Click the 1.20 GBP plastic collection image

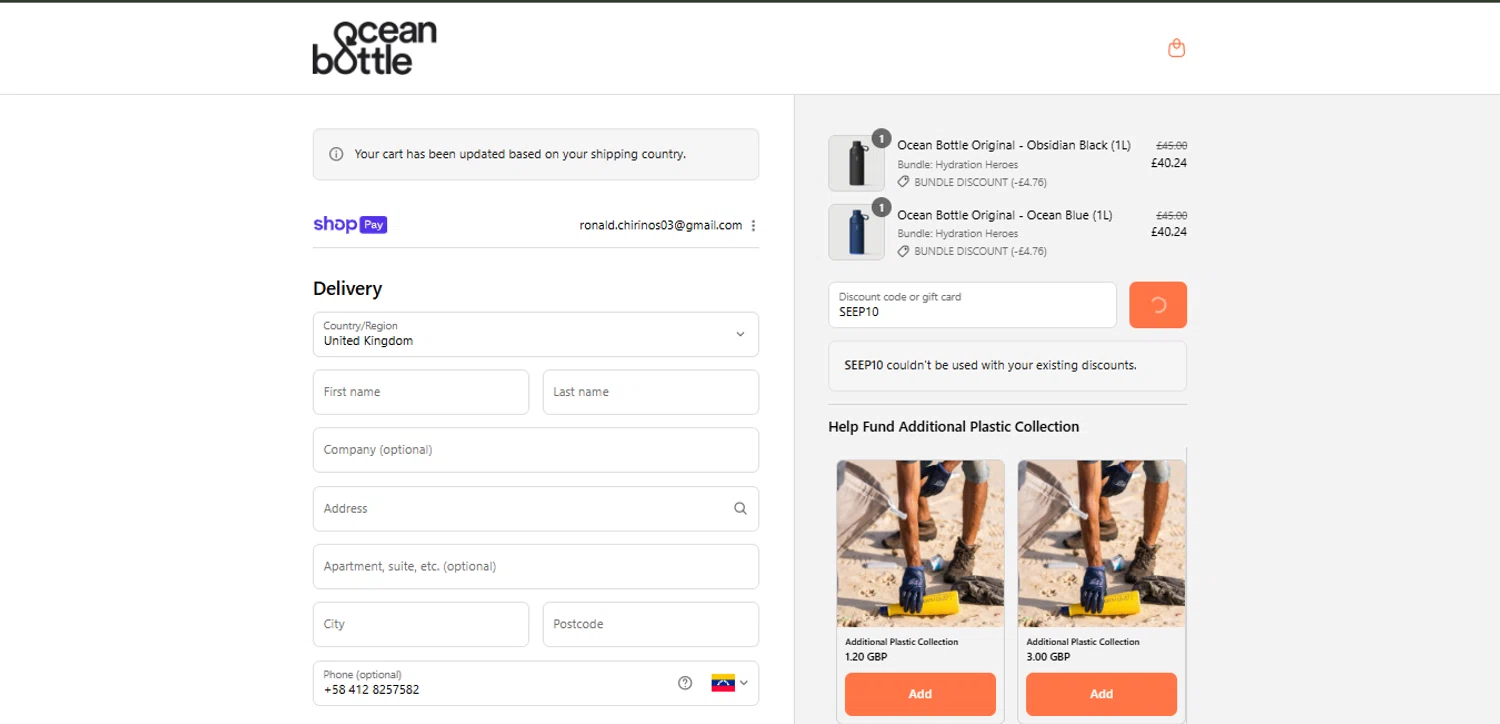click(x=920, y=544)
